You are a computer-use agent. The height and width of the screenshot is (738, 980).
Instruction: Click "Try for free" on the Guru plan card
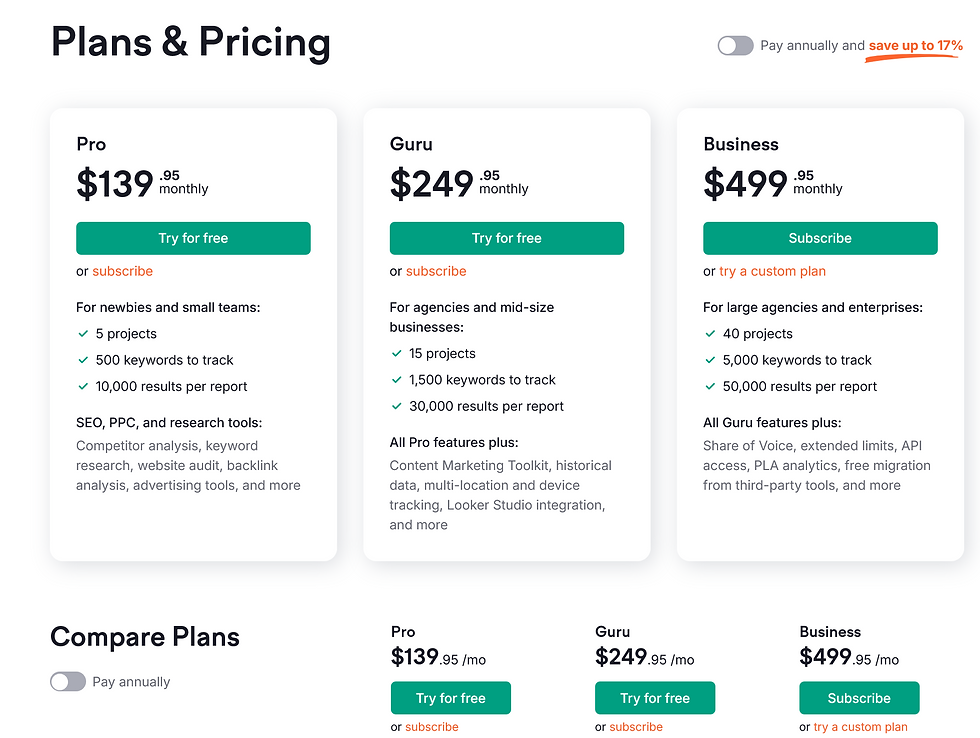(507, 238)
